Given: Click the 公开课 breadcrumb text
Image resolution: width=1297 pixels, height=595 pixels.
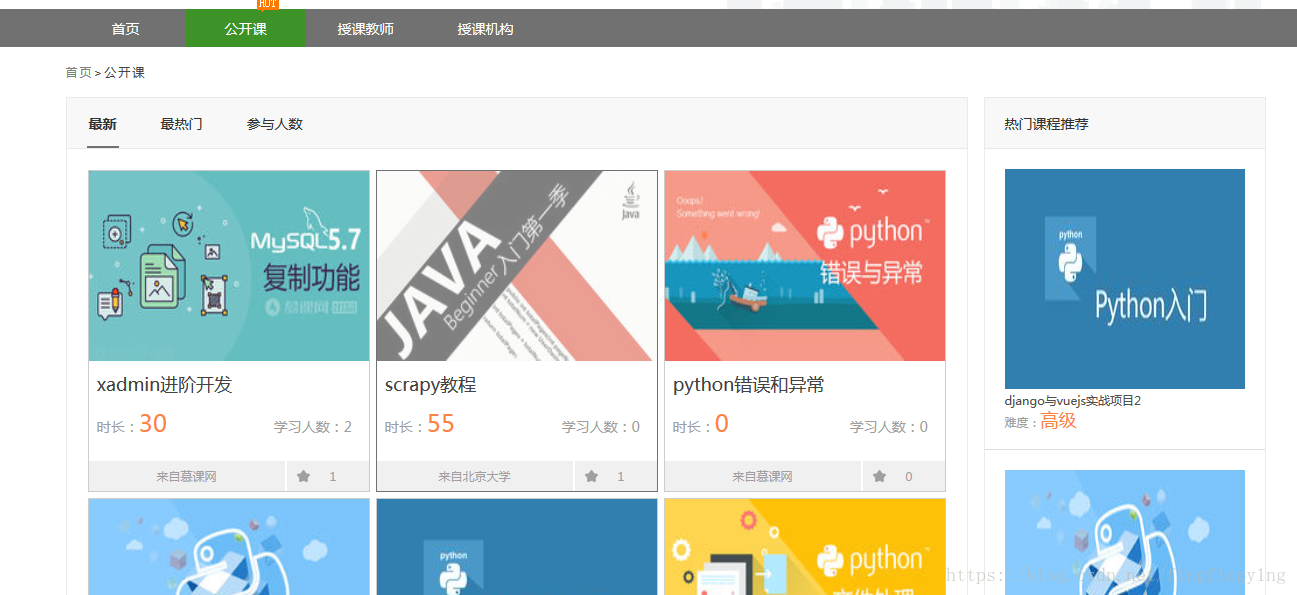Looking at the screenshot, I should [125, 73].
